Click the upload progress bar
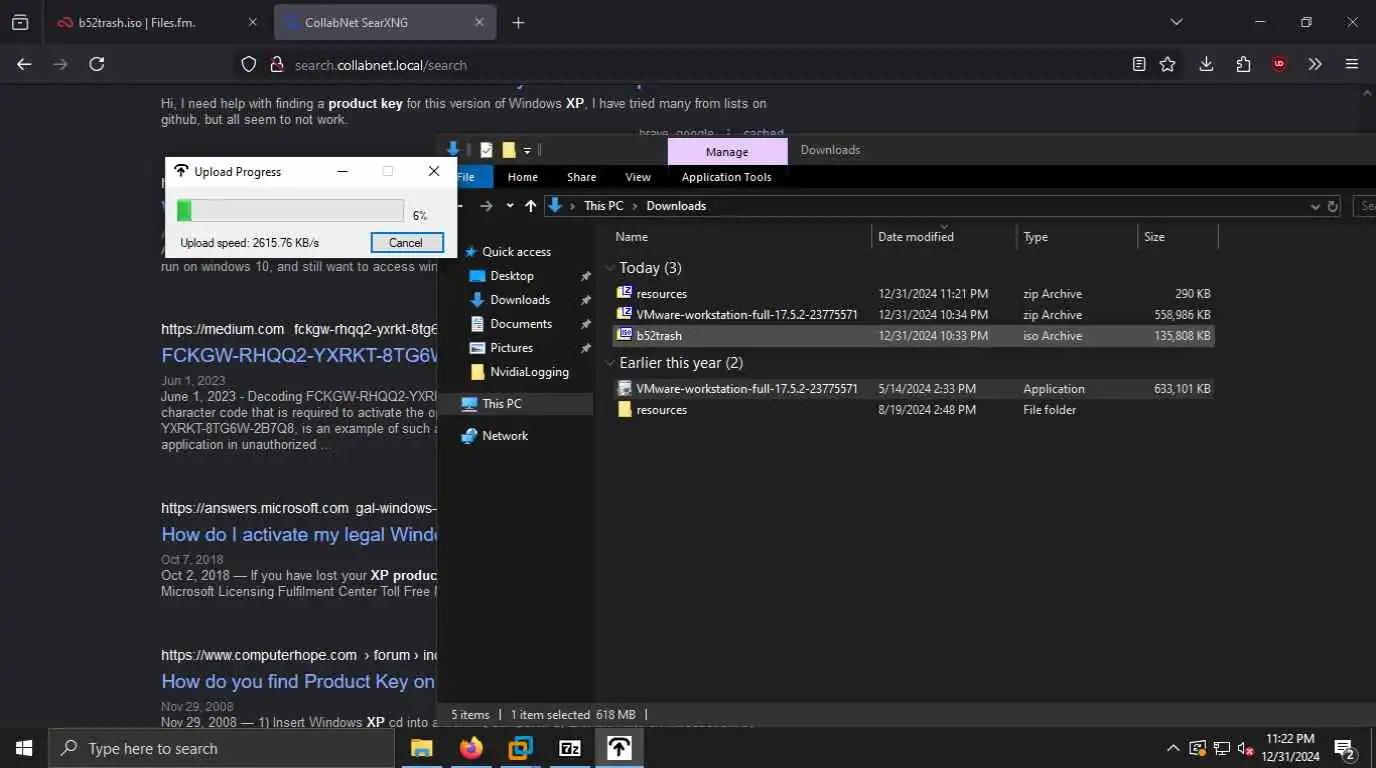Image resolution: width=1376 pixels, height=768 pixels. 290,211
